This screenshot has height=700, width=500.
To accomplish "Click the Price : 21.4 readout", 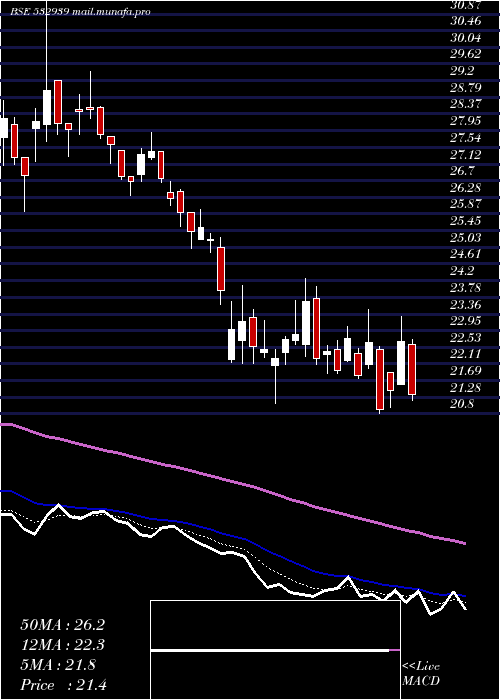I will click(63, 685).
